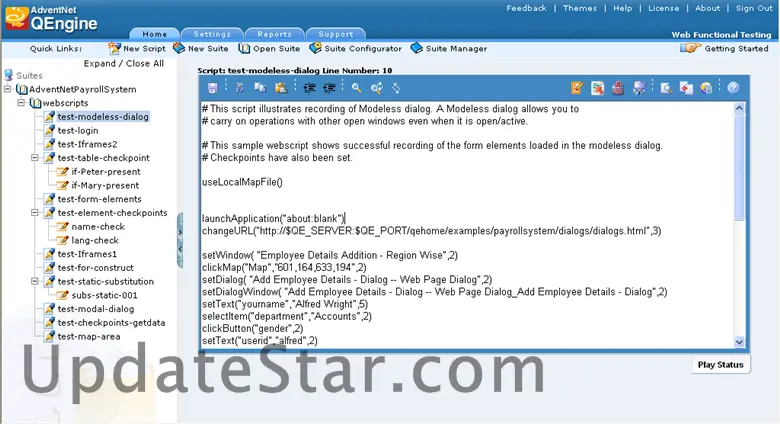Select the test-modal-dialog script
The width and height of the screenshot is (780, 424).
96,309
